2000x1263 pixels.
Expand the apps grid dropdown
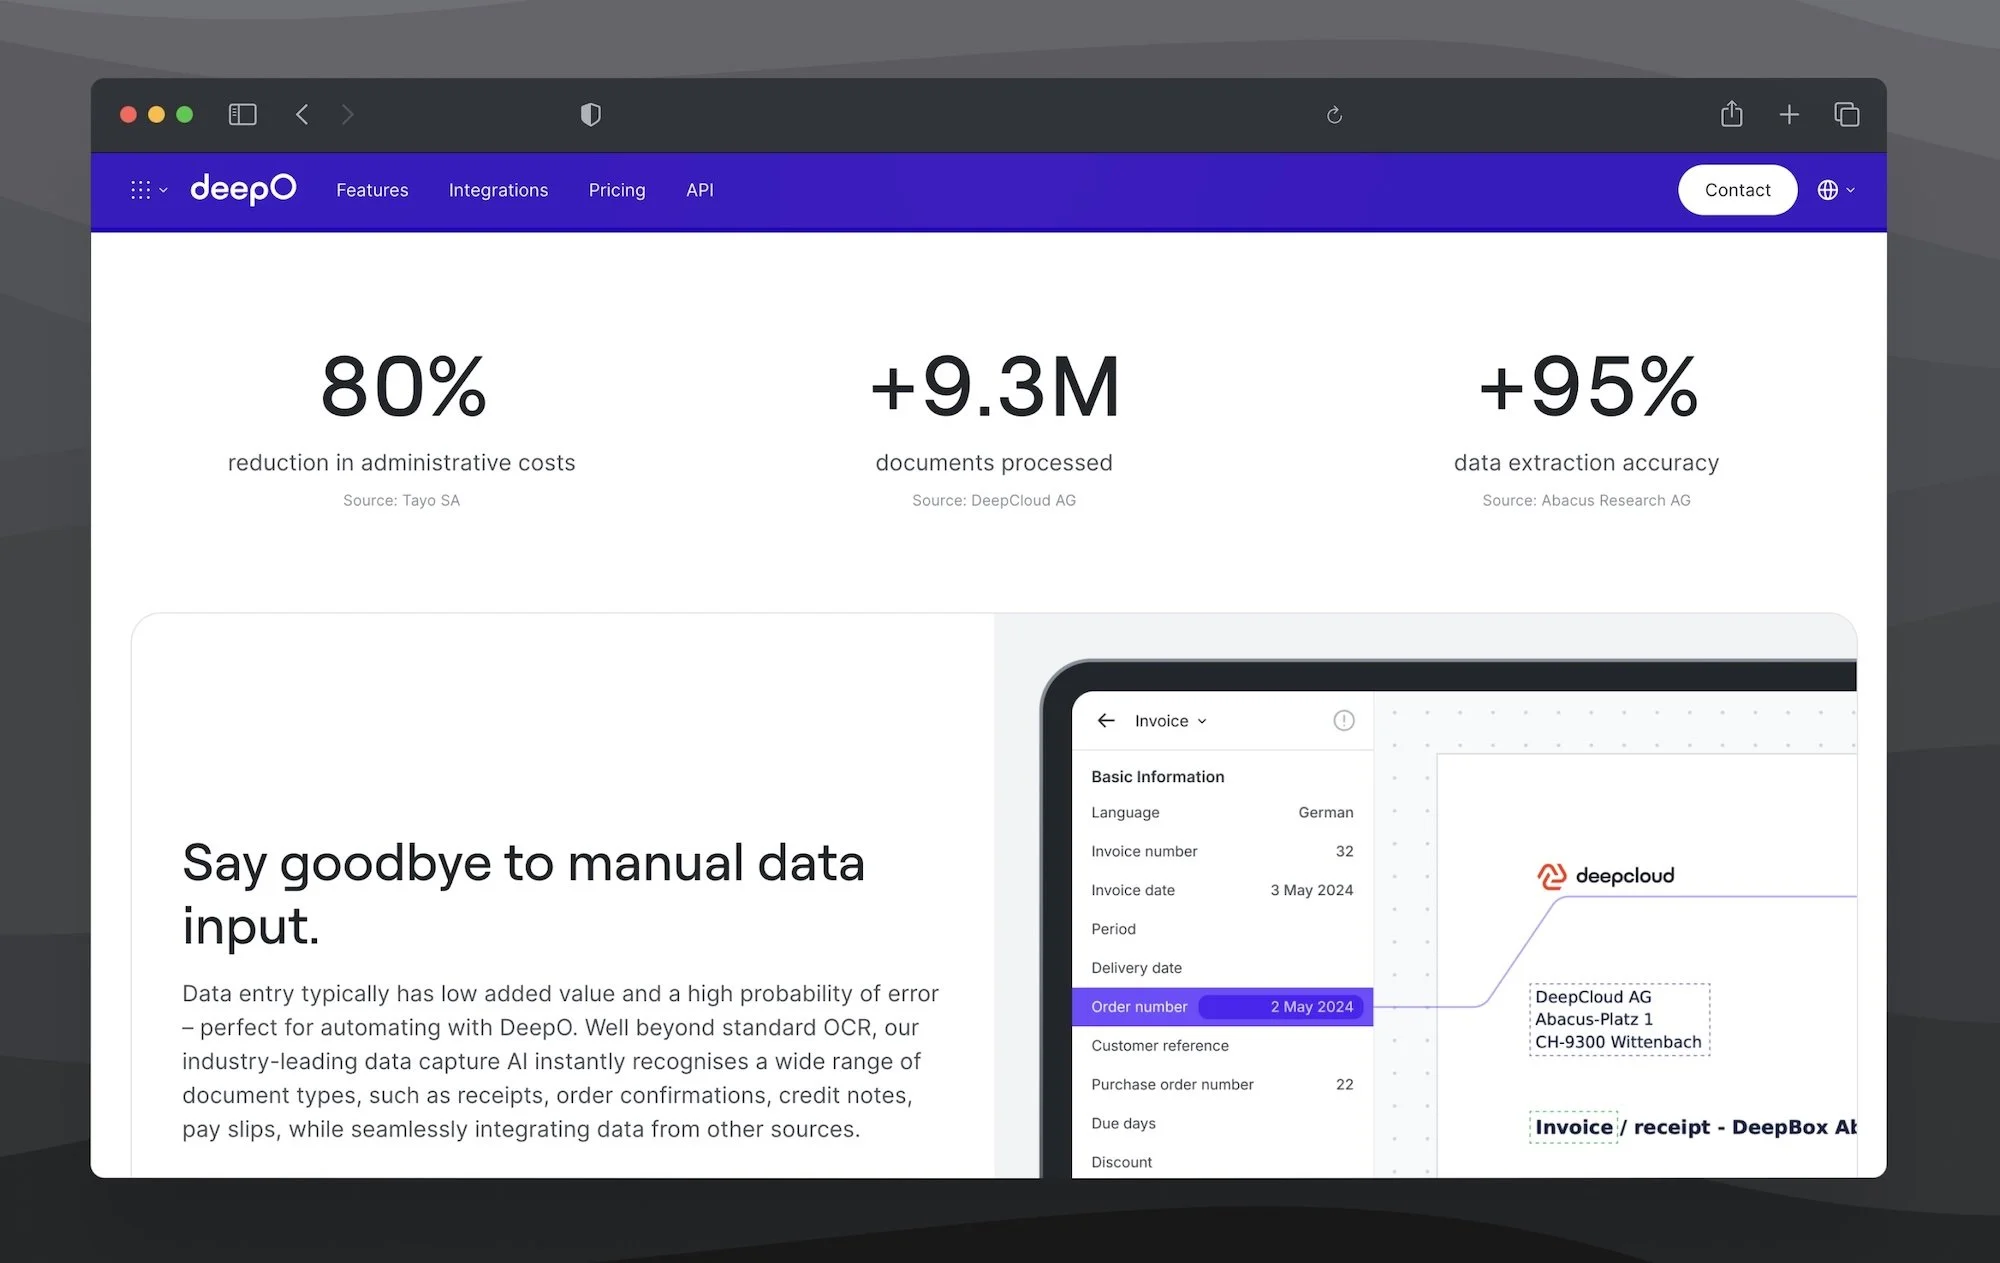click(148, 190)
